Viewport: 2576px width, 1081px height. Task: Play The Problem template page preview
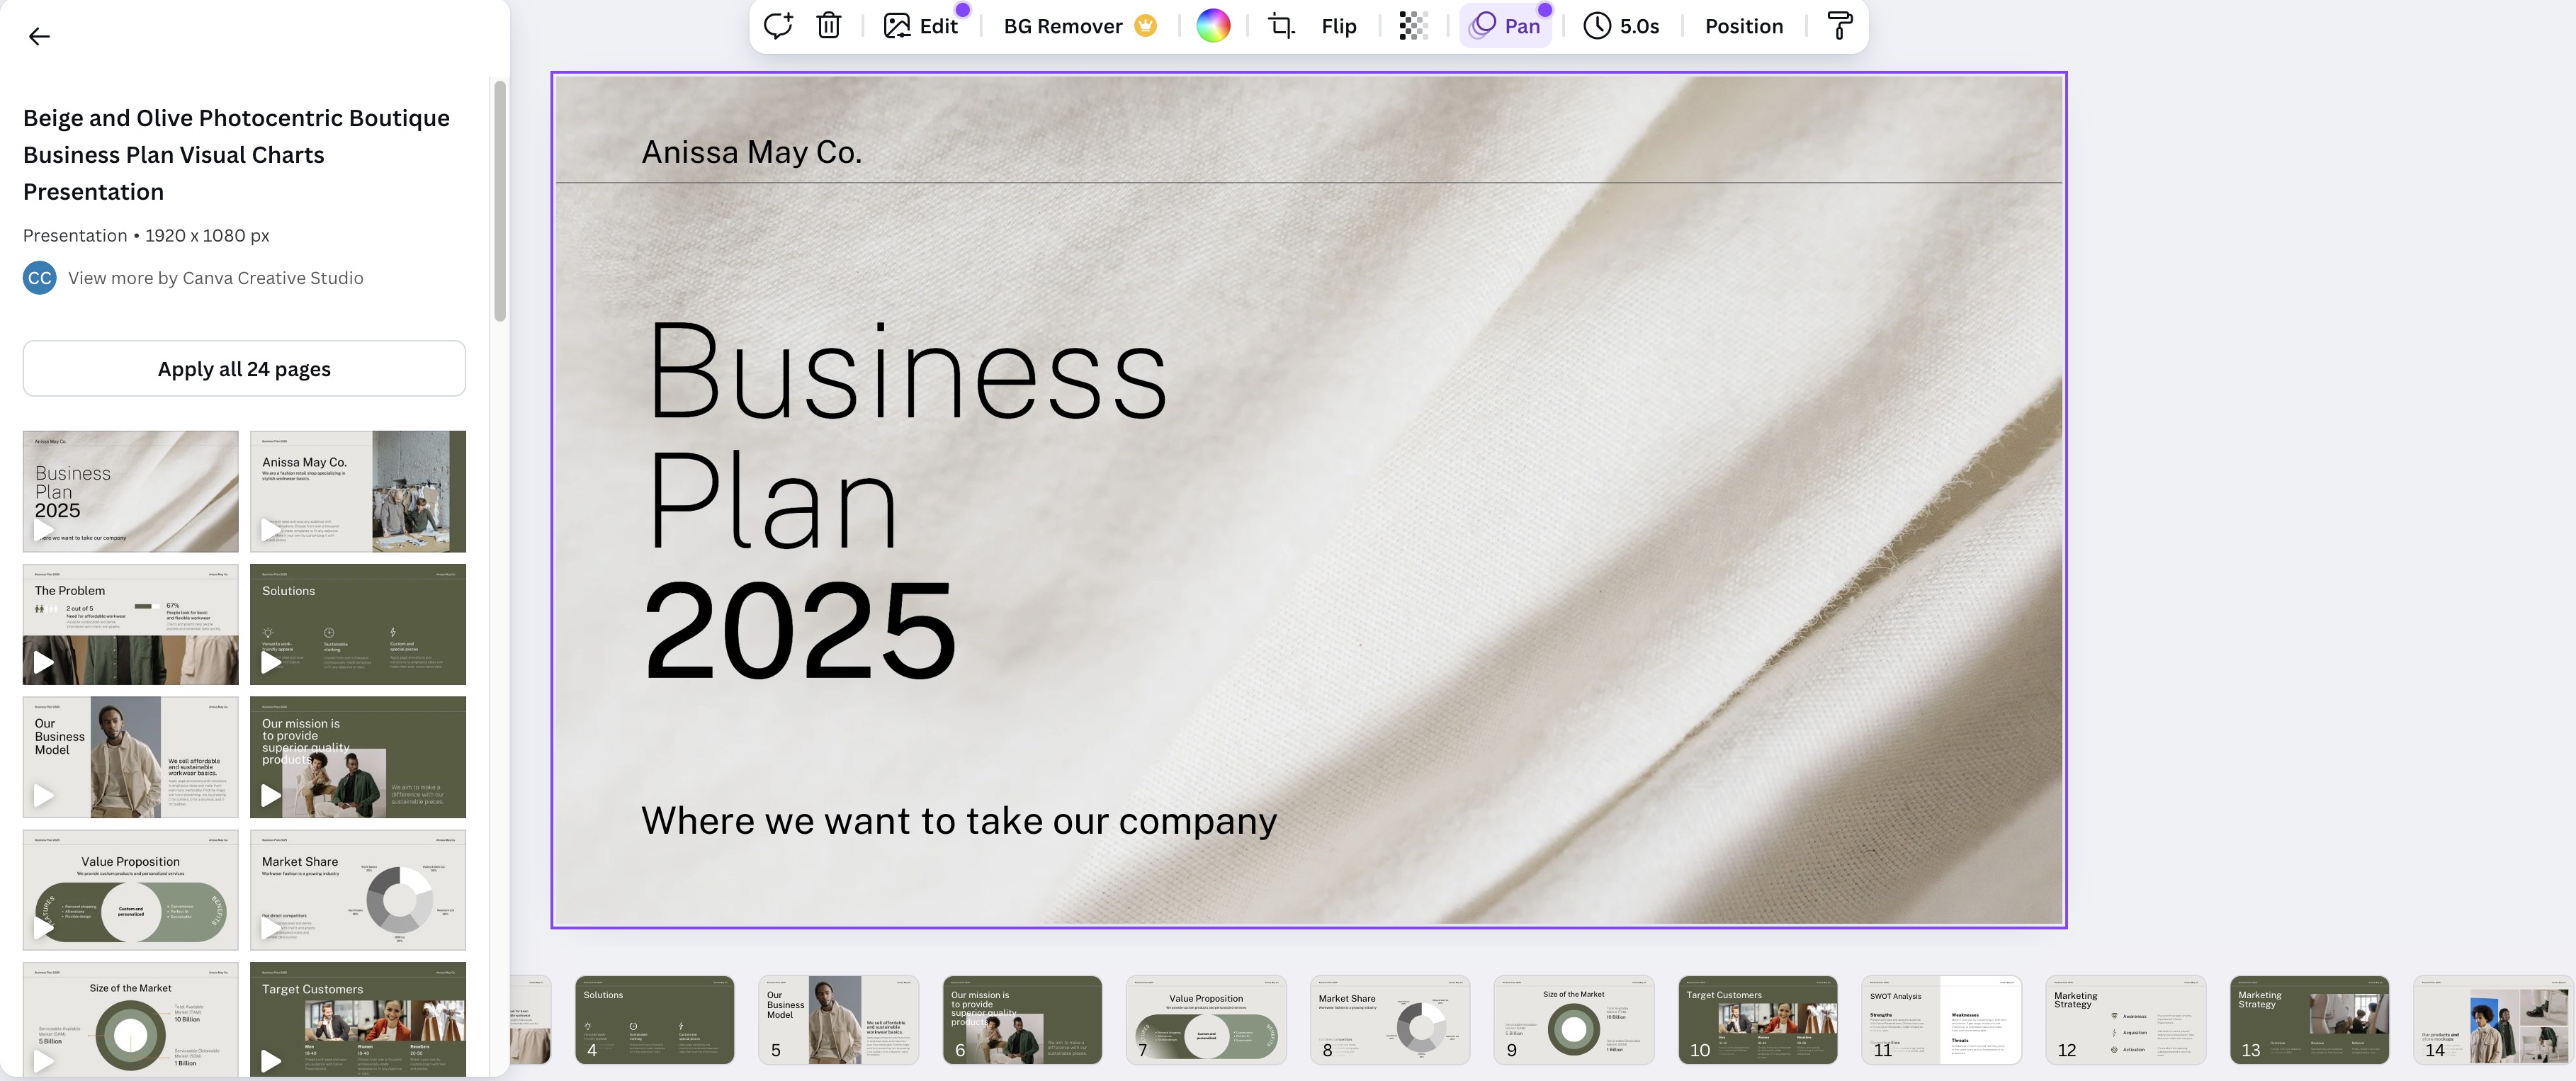pyautogui.click(x=43, y=662)
